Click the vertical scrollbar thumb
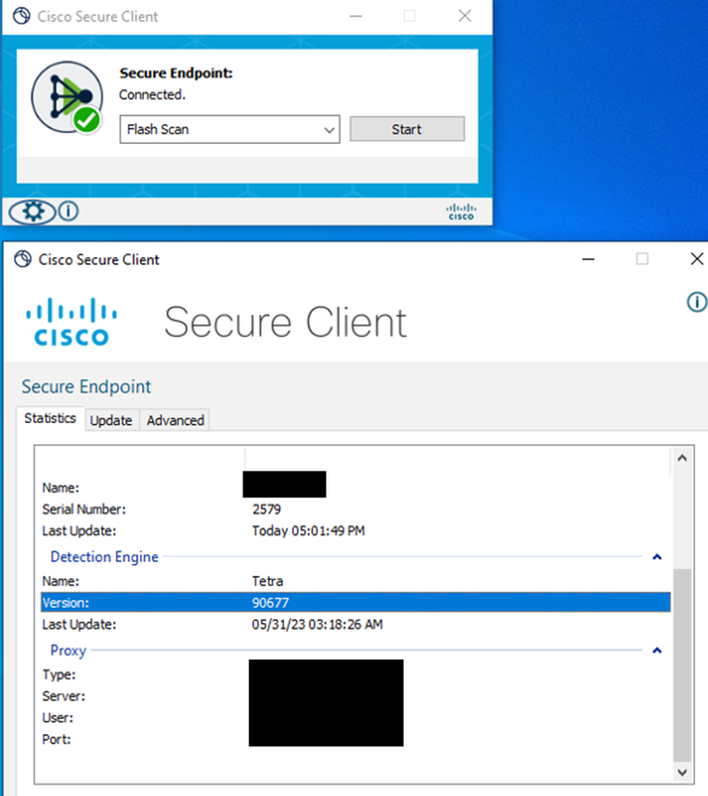 (x=682, y=666)
